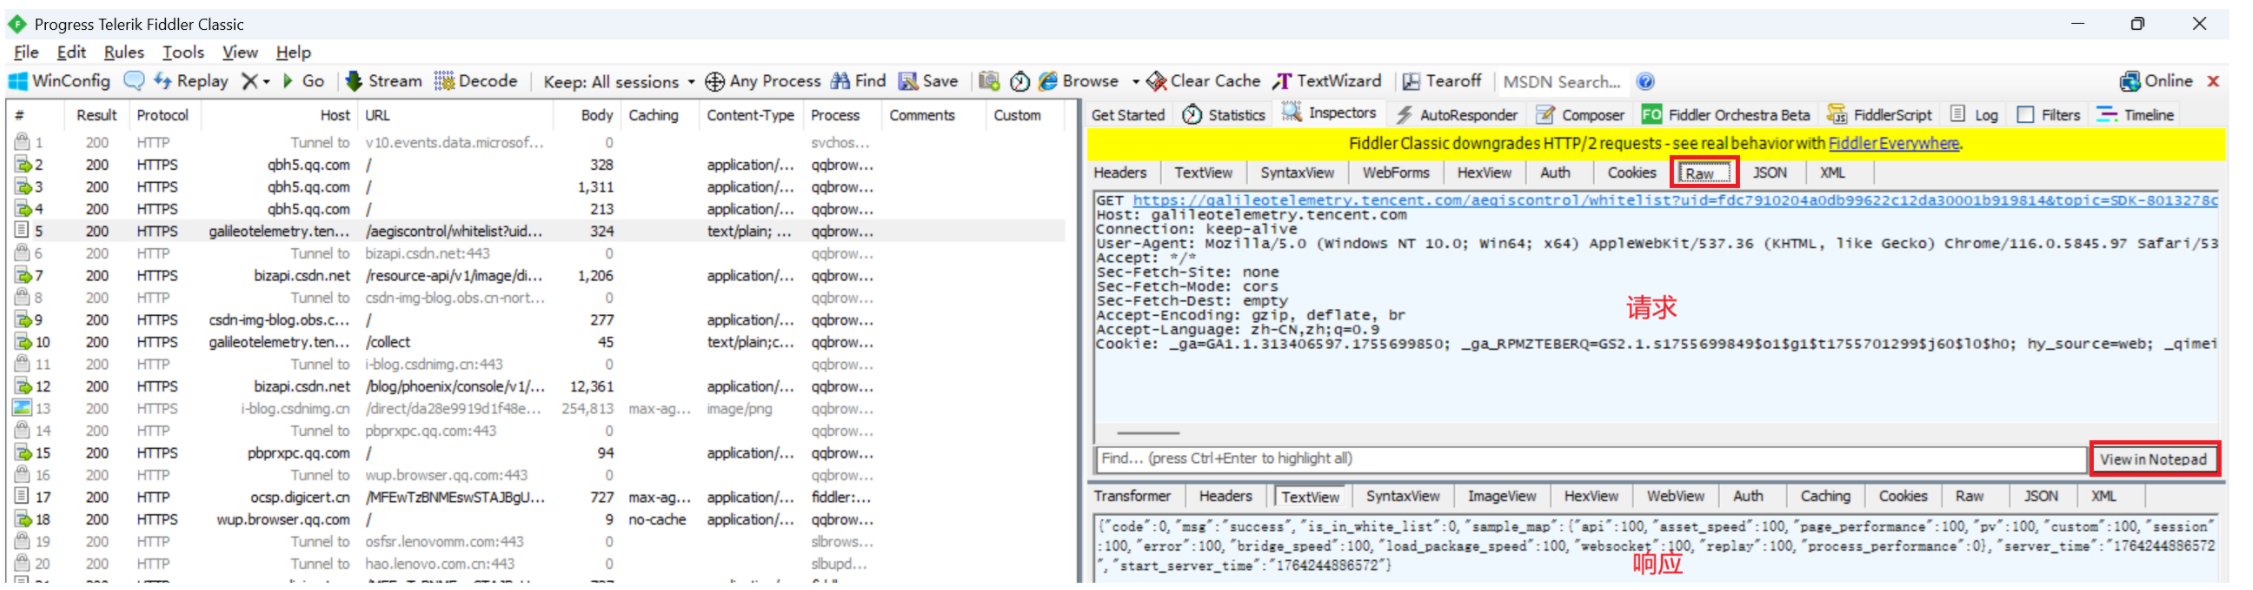Click the Online status indicator
Image resolution: width=2253 pixels, height=590 pixels.
[2156, 81]
